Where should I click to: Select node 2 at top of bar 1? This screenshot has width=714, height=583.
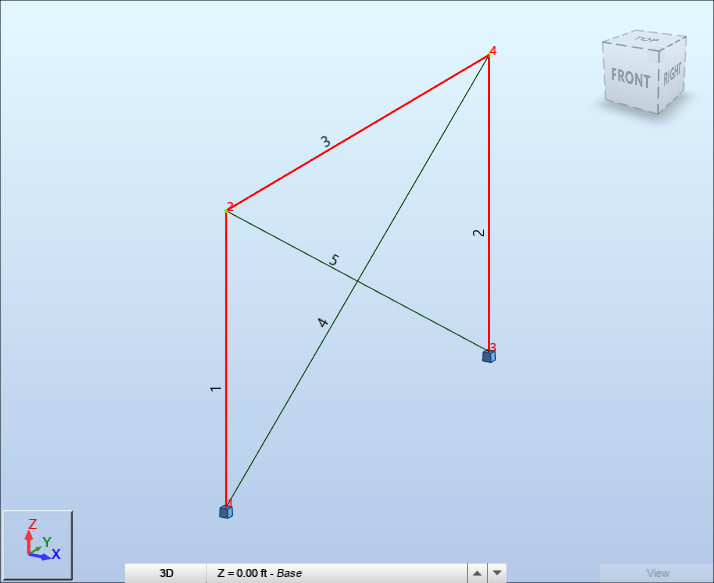click(x=226, y=210)
